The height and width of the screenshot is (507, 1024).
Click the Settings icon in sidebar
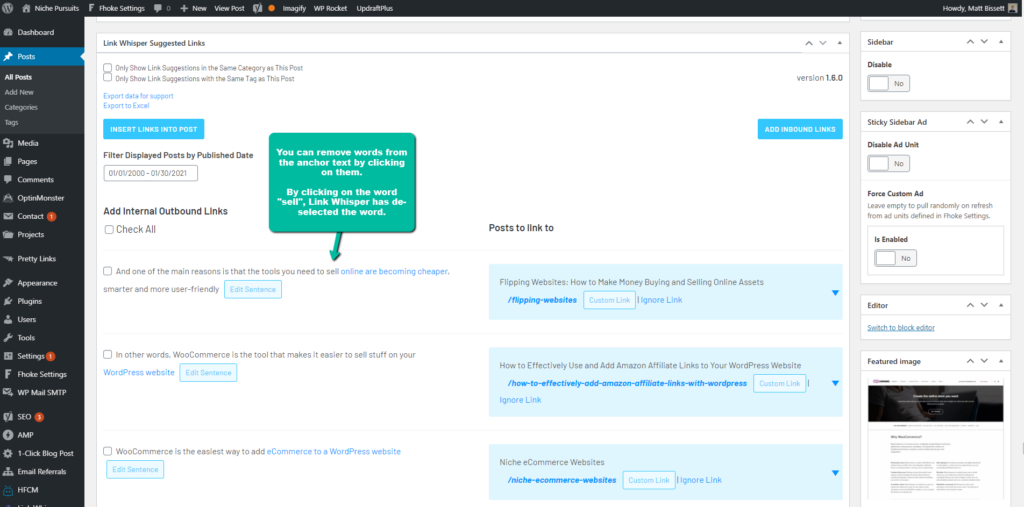click(x=8, y=356)
